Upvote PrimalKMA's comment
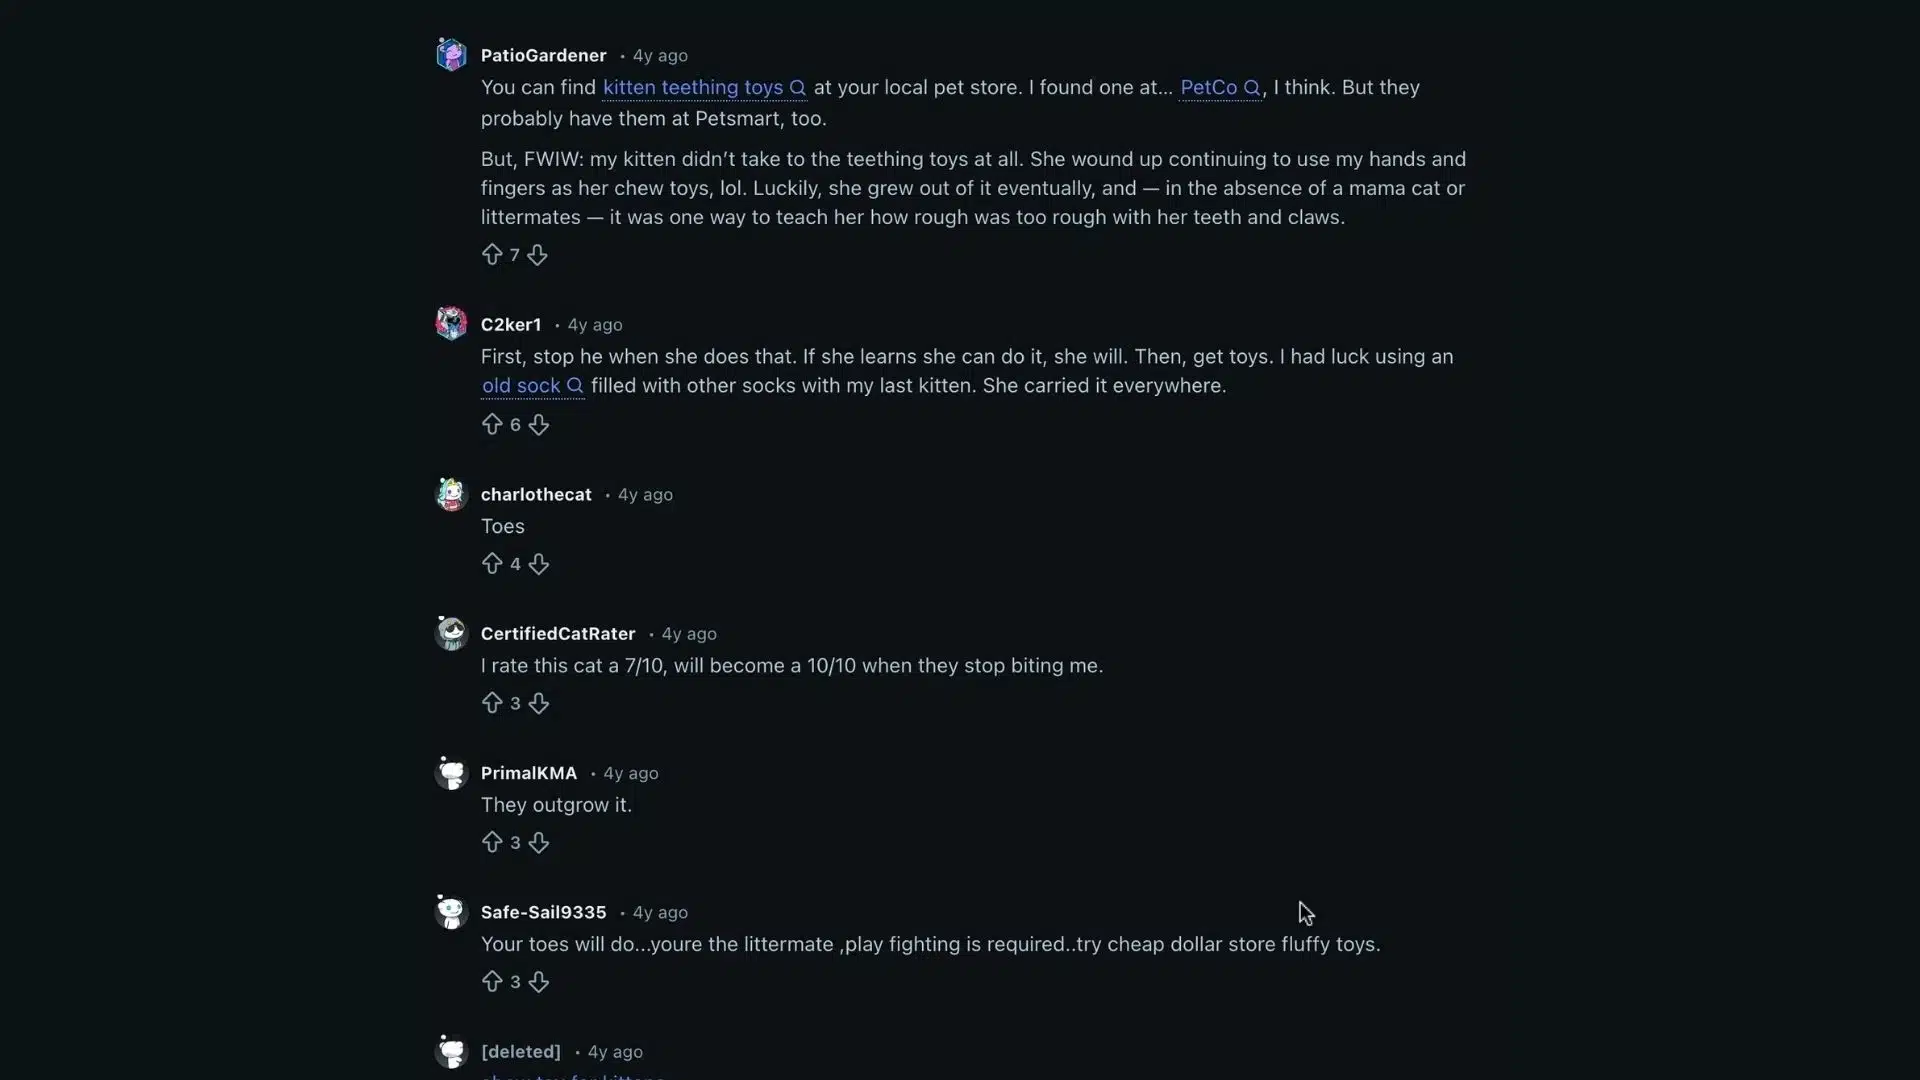Viewport: 1920px width, 1080px height. pyautogui.click(x=491, y=843)
